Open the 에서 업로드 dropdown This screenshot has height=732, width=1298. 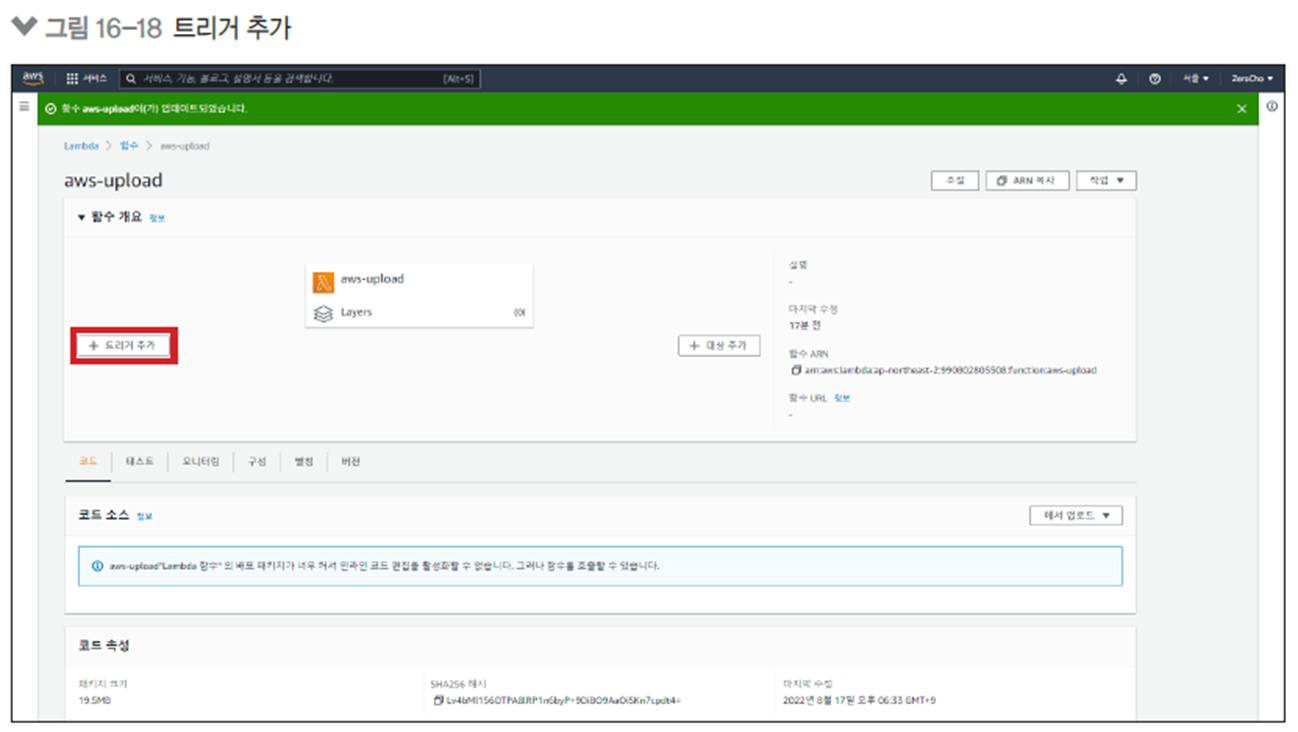point(1076,516)
